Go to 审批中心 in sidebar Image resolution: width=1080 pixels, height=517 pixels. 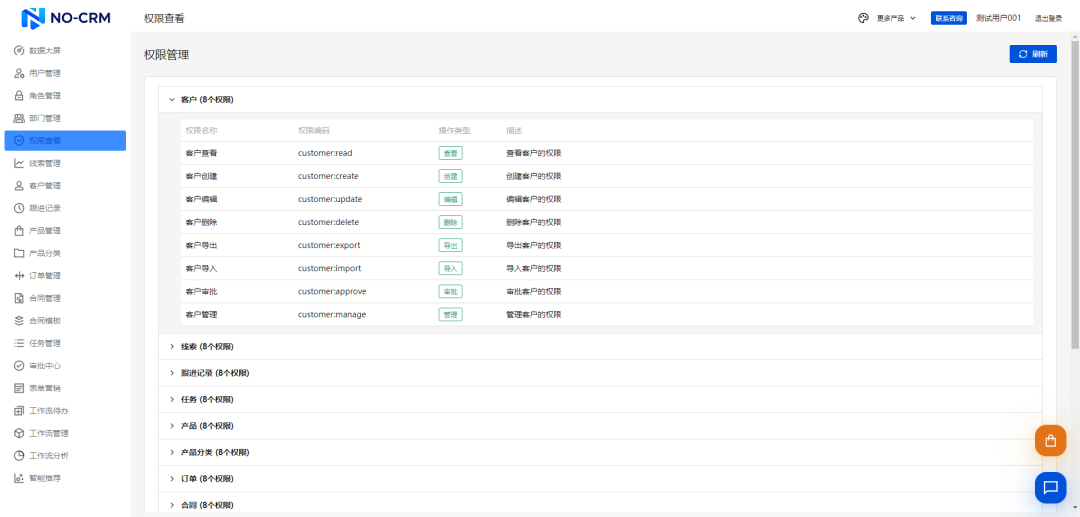tap(65, 366)
